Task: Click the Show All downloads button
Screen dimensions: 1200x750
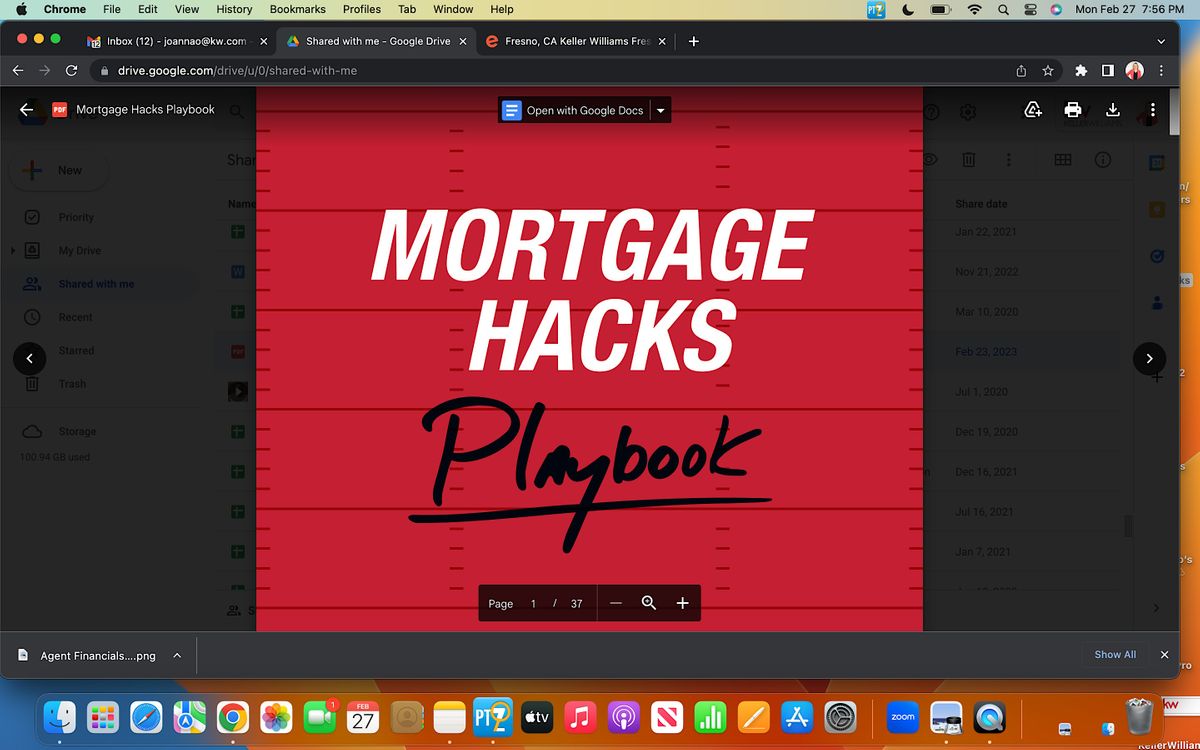Action: tap(1114, 654)
